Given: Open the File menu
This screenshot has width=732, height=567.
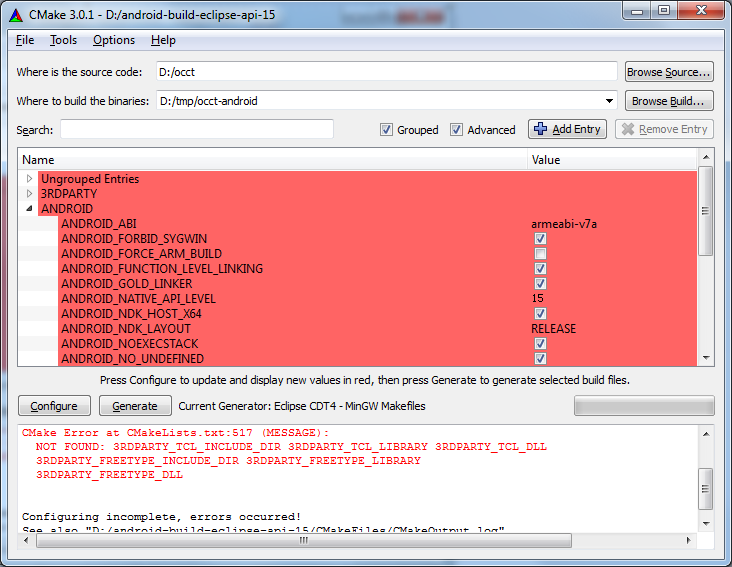Looking at the screenshot, I should click(x=25, y=40).
